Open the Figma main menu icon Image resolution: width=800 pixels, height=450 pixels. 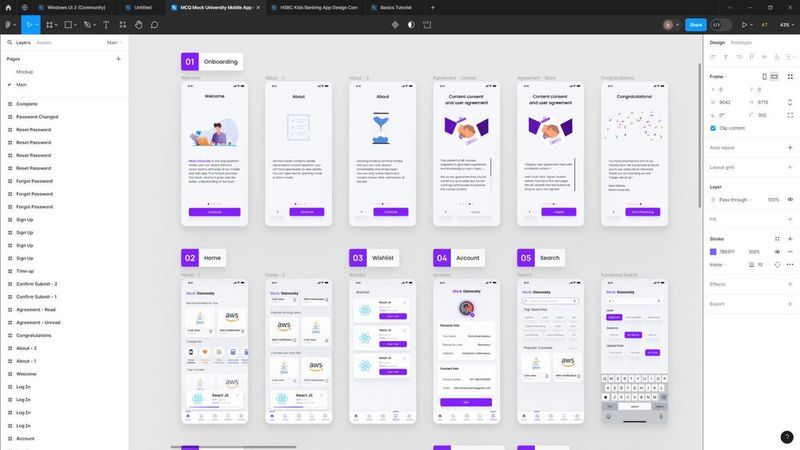coord(8,24)
